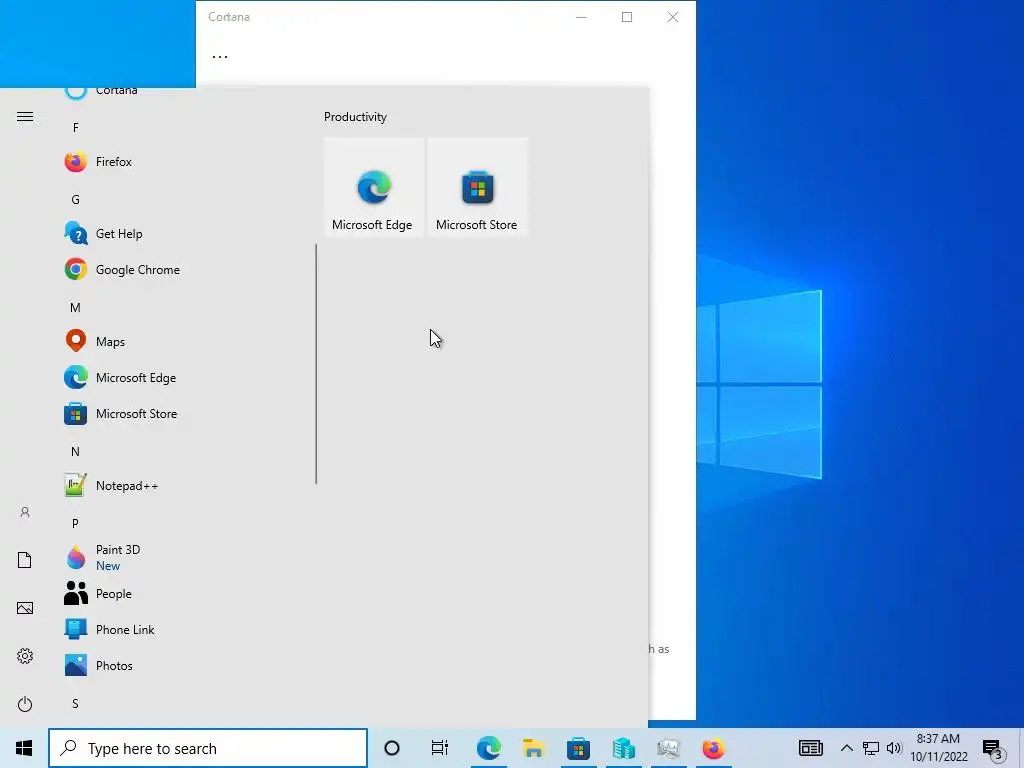The width and height of the screenshot is (1024, 768).
Task: Open the clock and date flyout
Action: coord(938,748)
